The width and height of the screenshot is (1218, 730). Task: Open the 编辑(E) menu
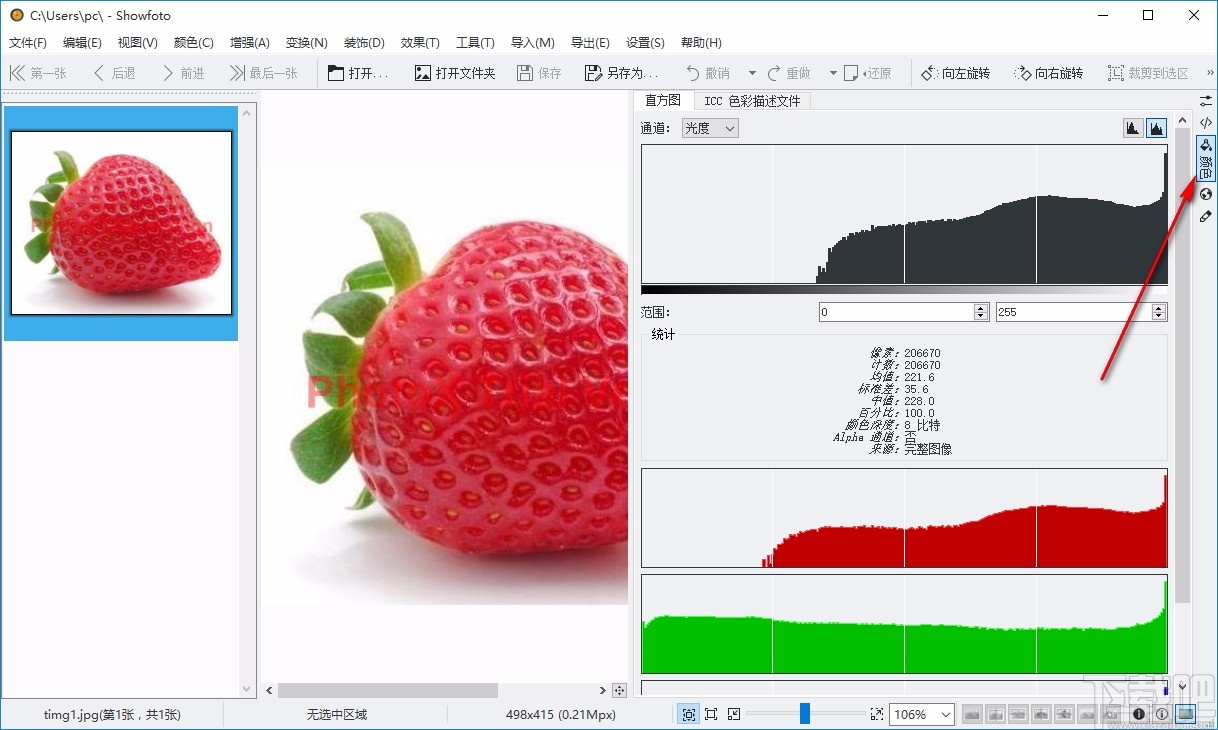click(82, 43)
